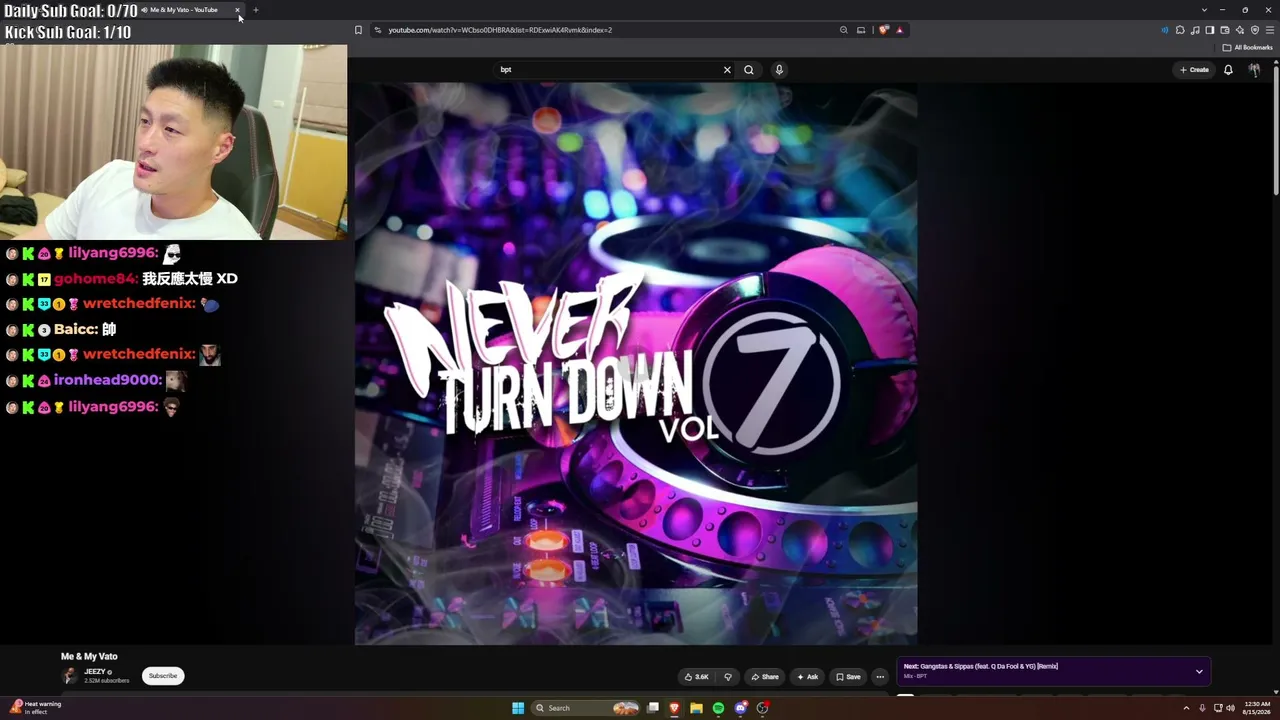Click the system tray microphone icon
Image resolution: width=1280 pixels, height=720 pixels.
click(x=1202, y=708)
